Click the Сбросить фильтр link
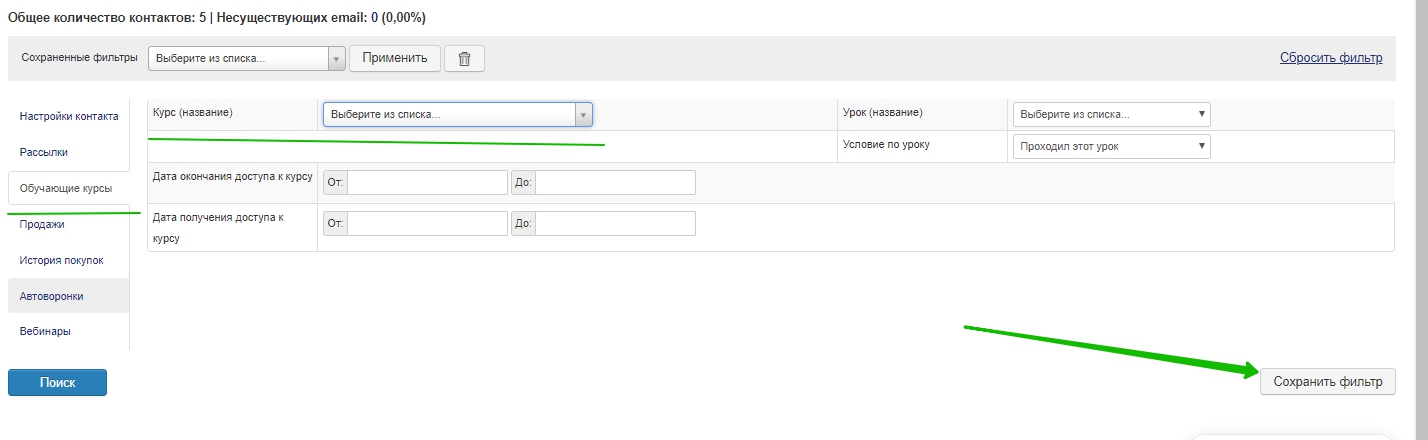 click(x=1330, y=57)
